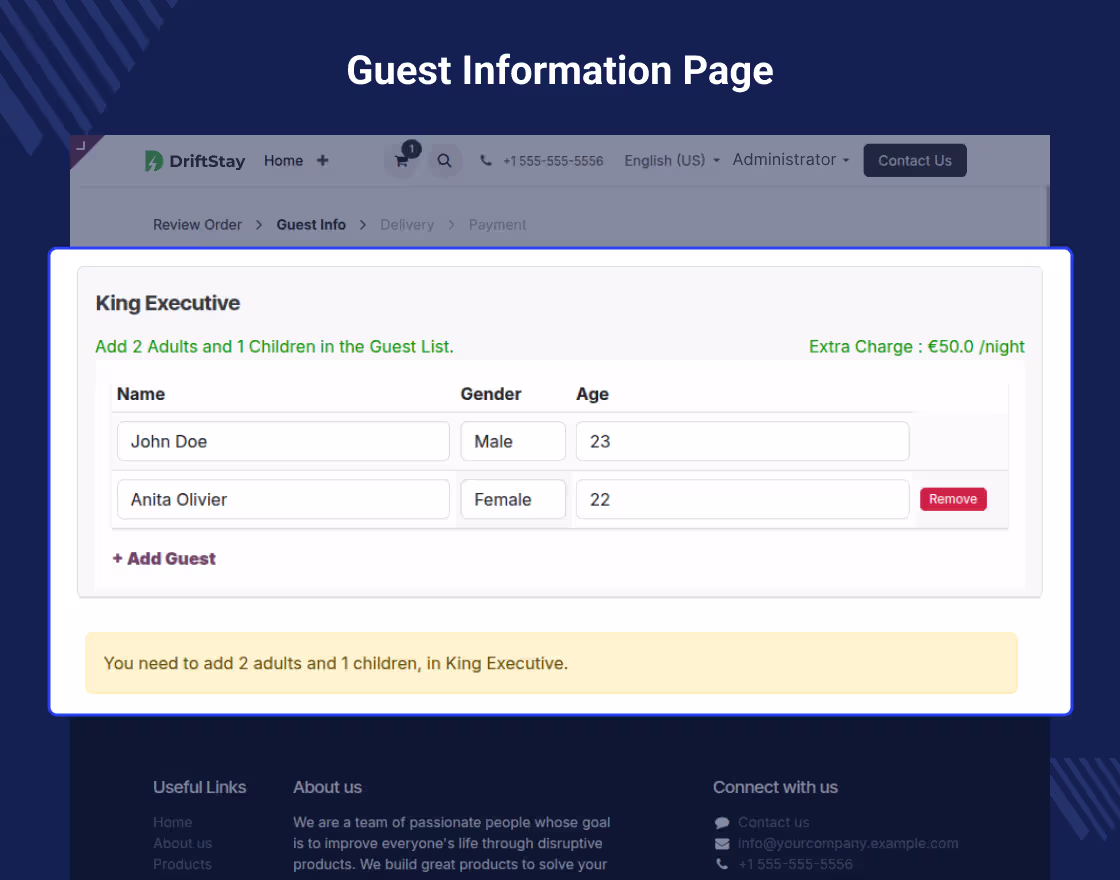Open the shopping cart icon

(x=401, y=161)
